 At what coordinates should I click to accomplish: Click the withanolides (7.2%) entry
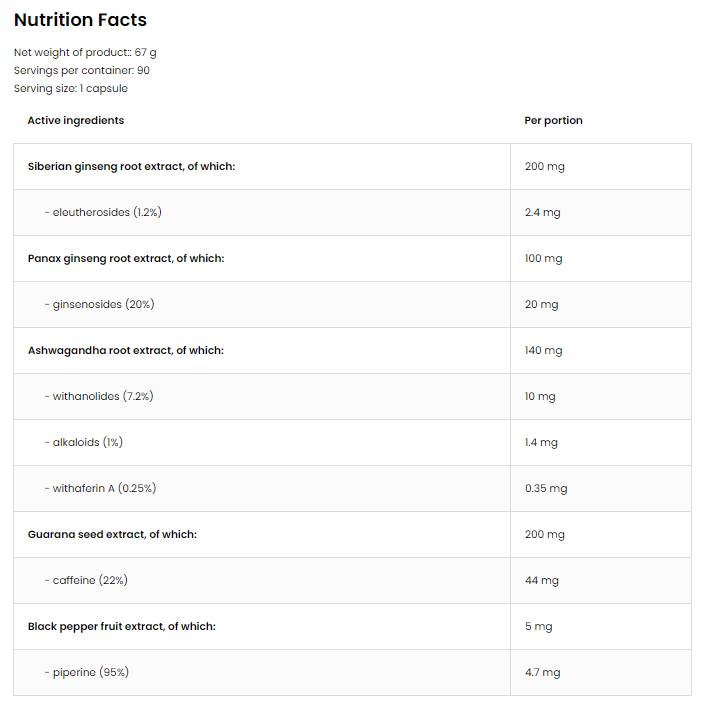pos(99,396)
